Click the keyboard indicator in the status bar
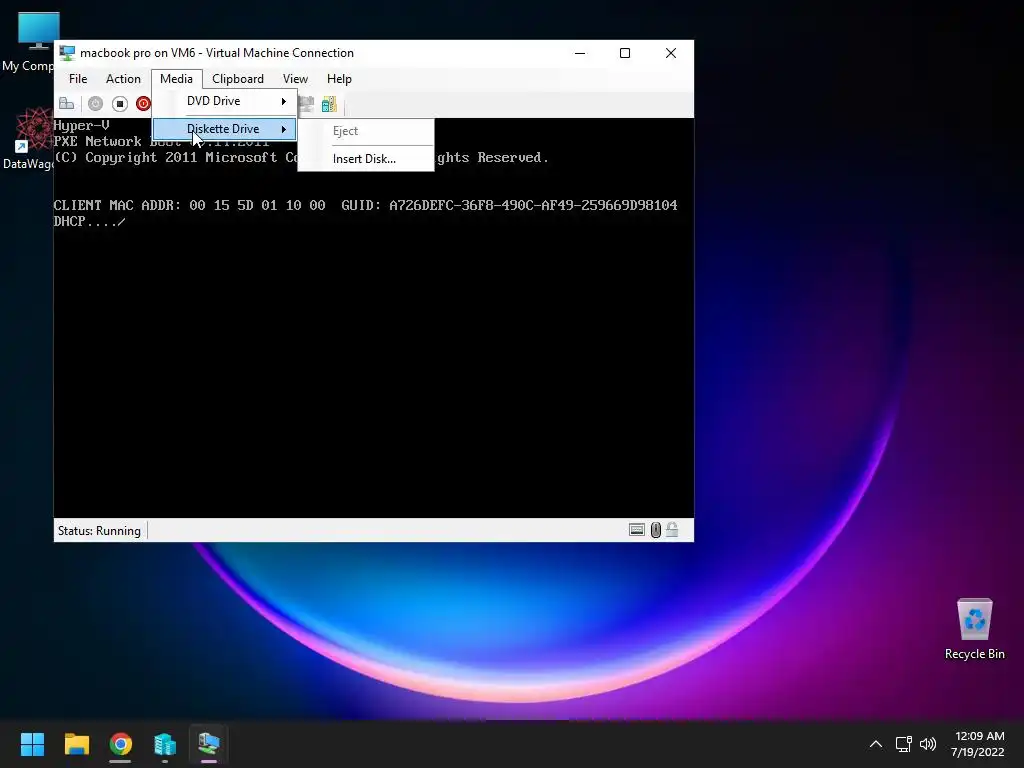The width and height of the screenshot is (1024, 768). [x=637, y=530]
